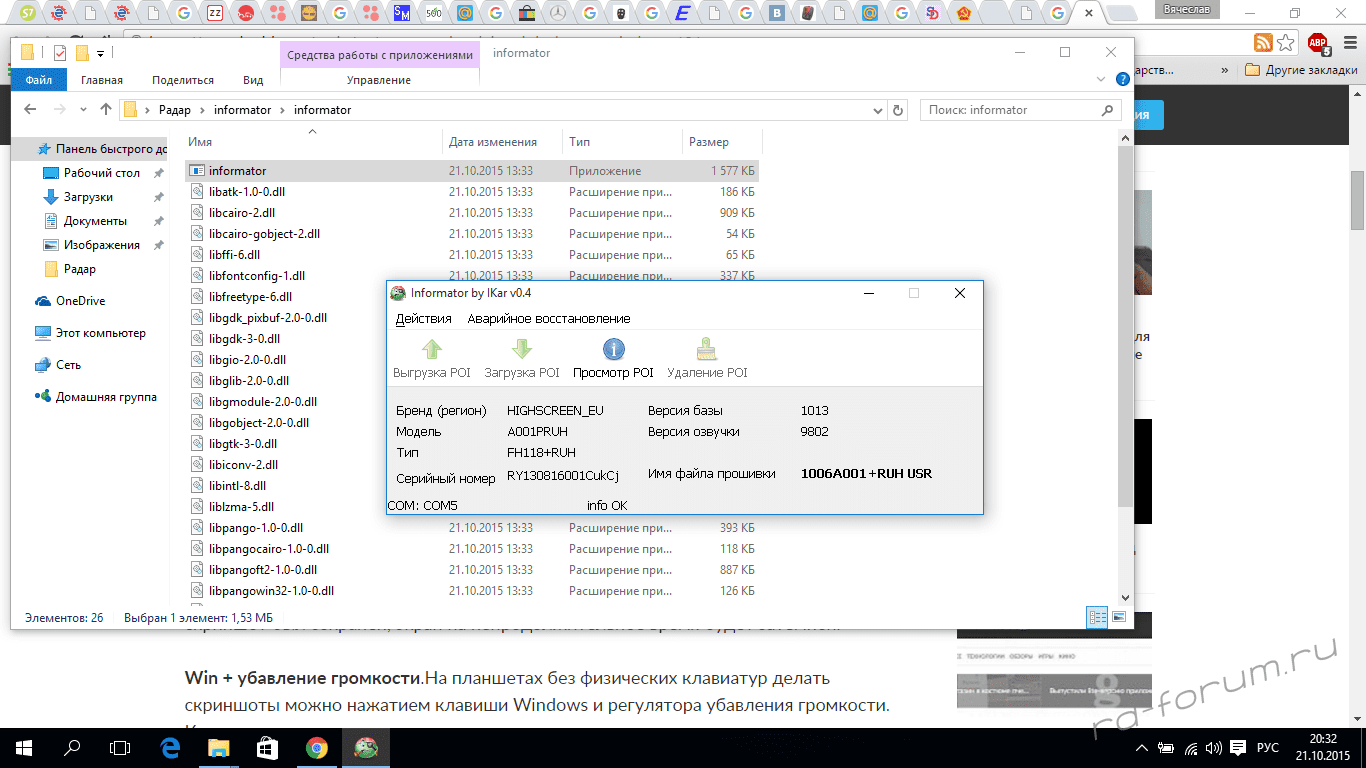Open Quick Access Toolbar customize dropdown

101,53
